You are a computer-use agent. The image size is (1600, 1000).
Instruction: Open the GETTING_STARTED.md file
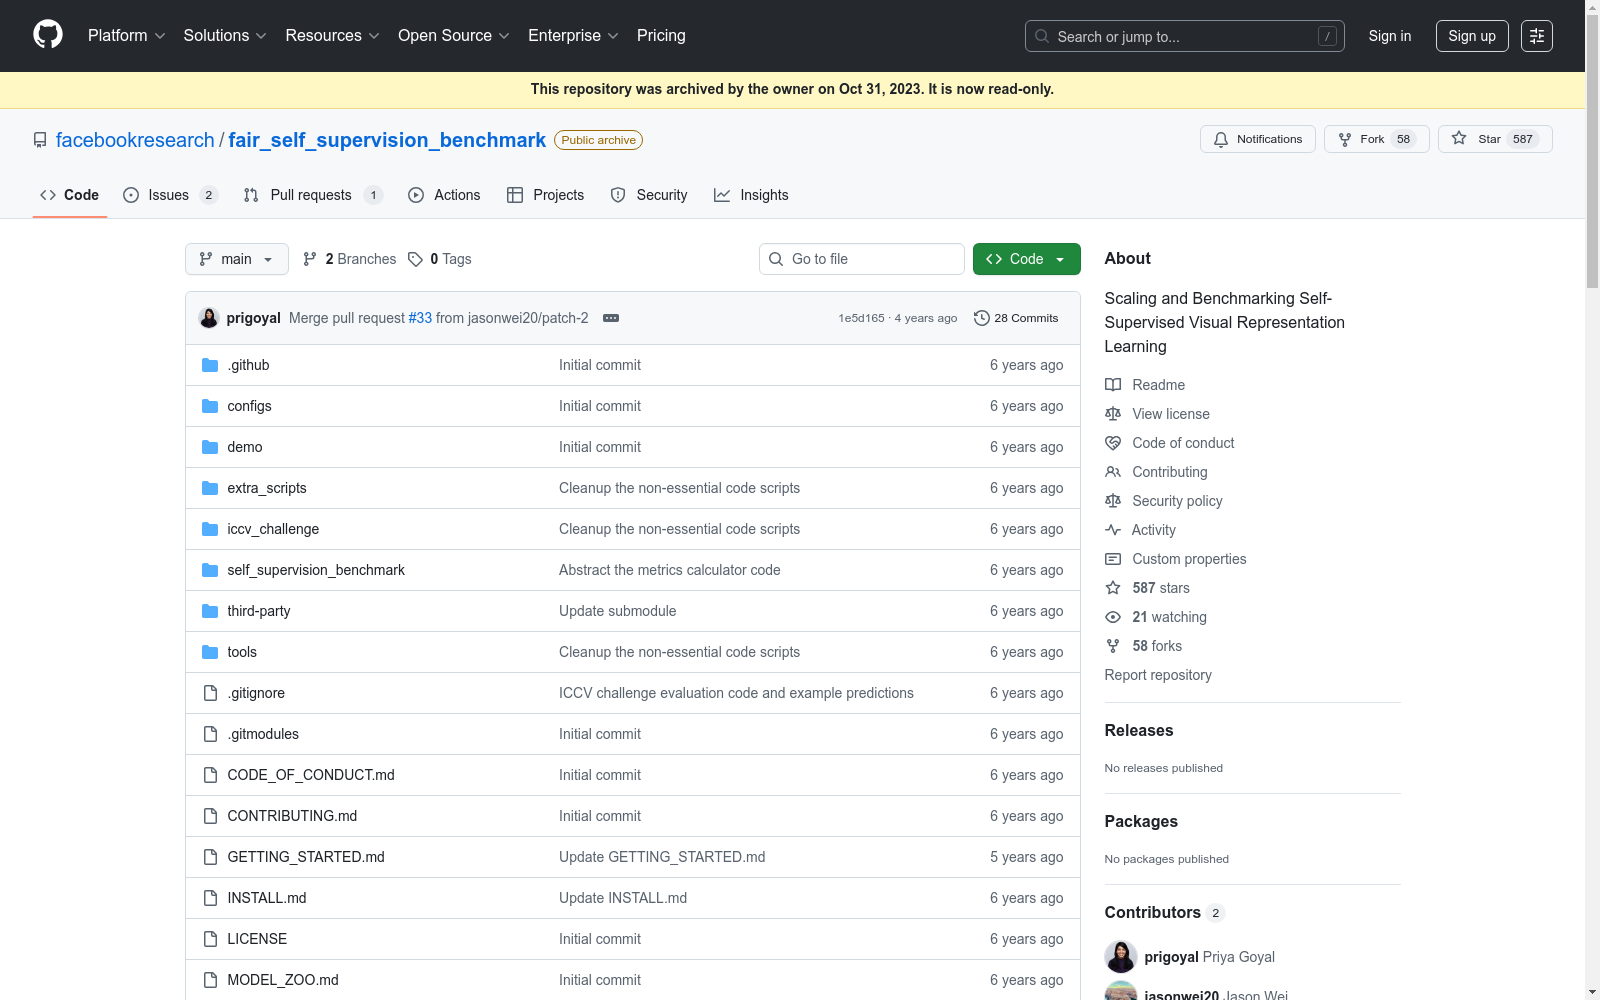(306, 857)
